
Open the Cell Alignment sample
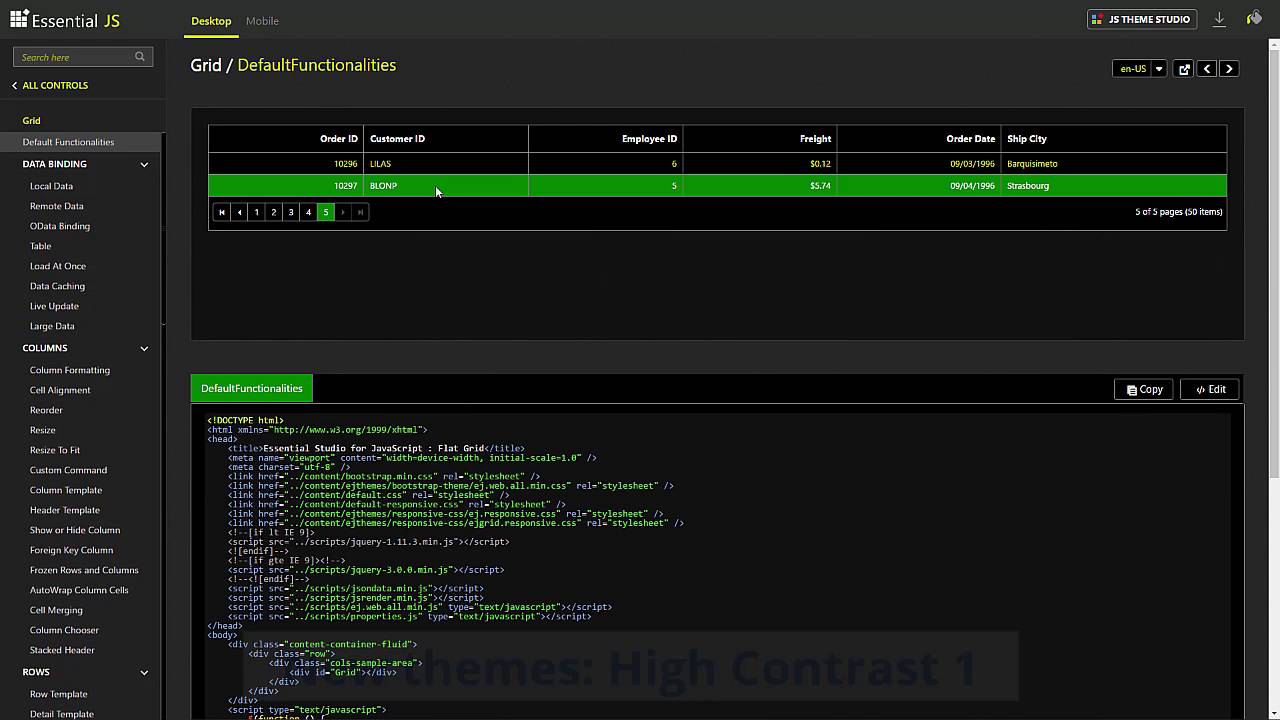(60, 390)
